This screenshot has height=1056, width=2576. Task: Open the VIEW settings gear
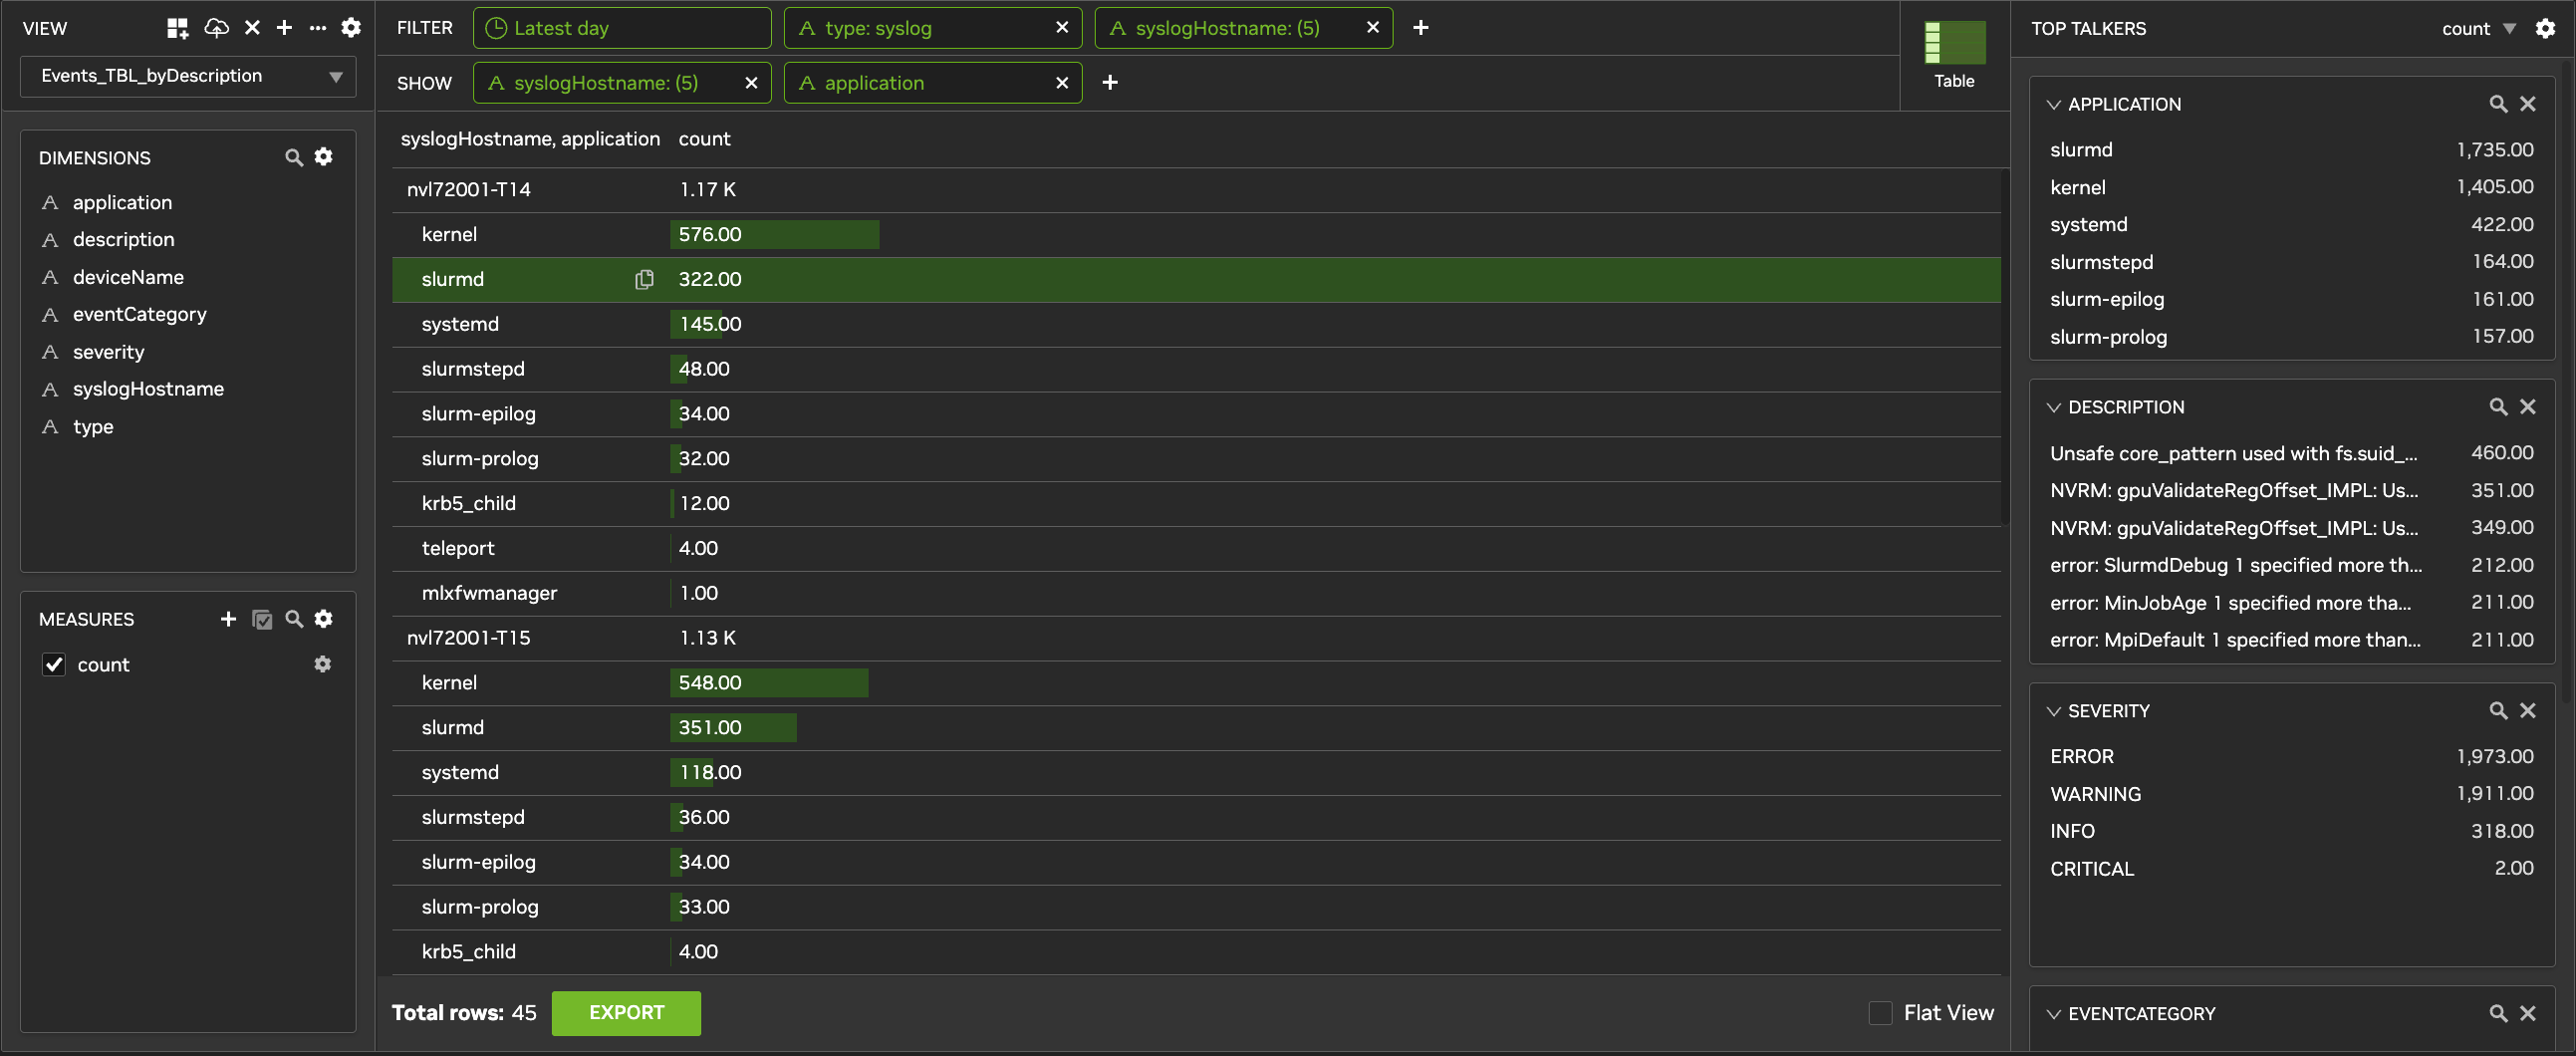351,28
